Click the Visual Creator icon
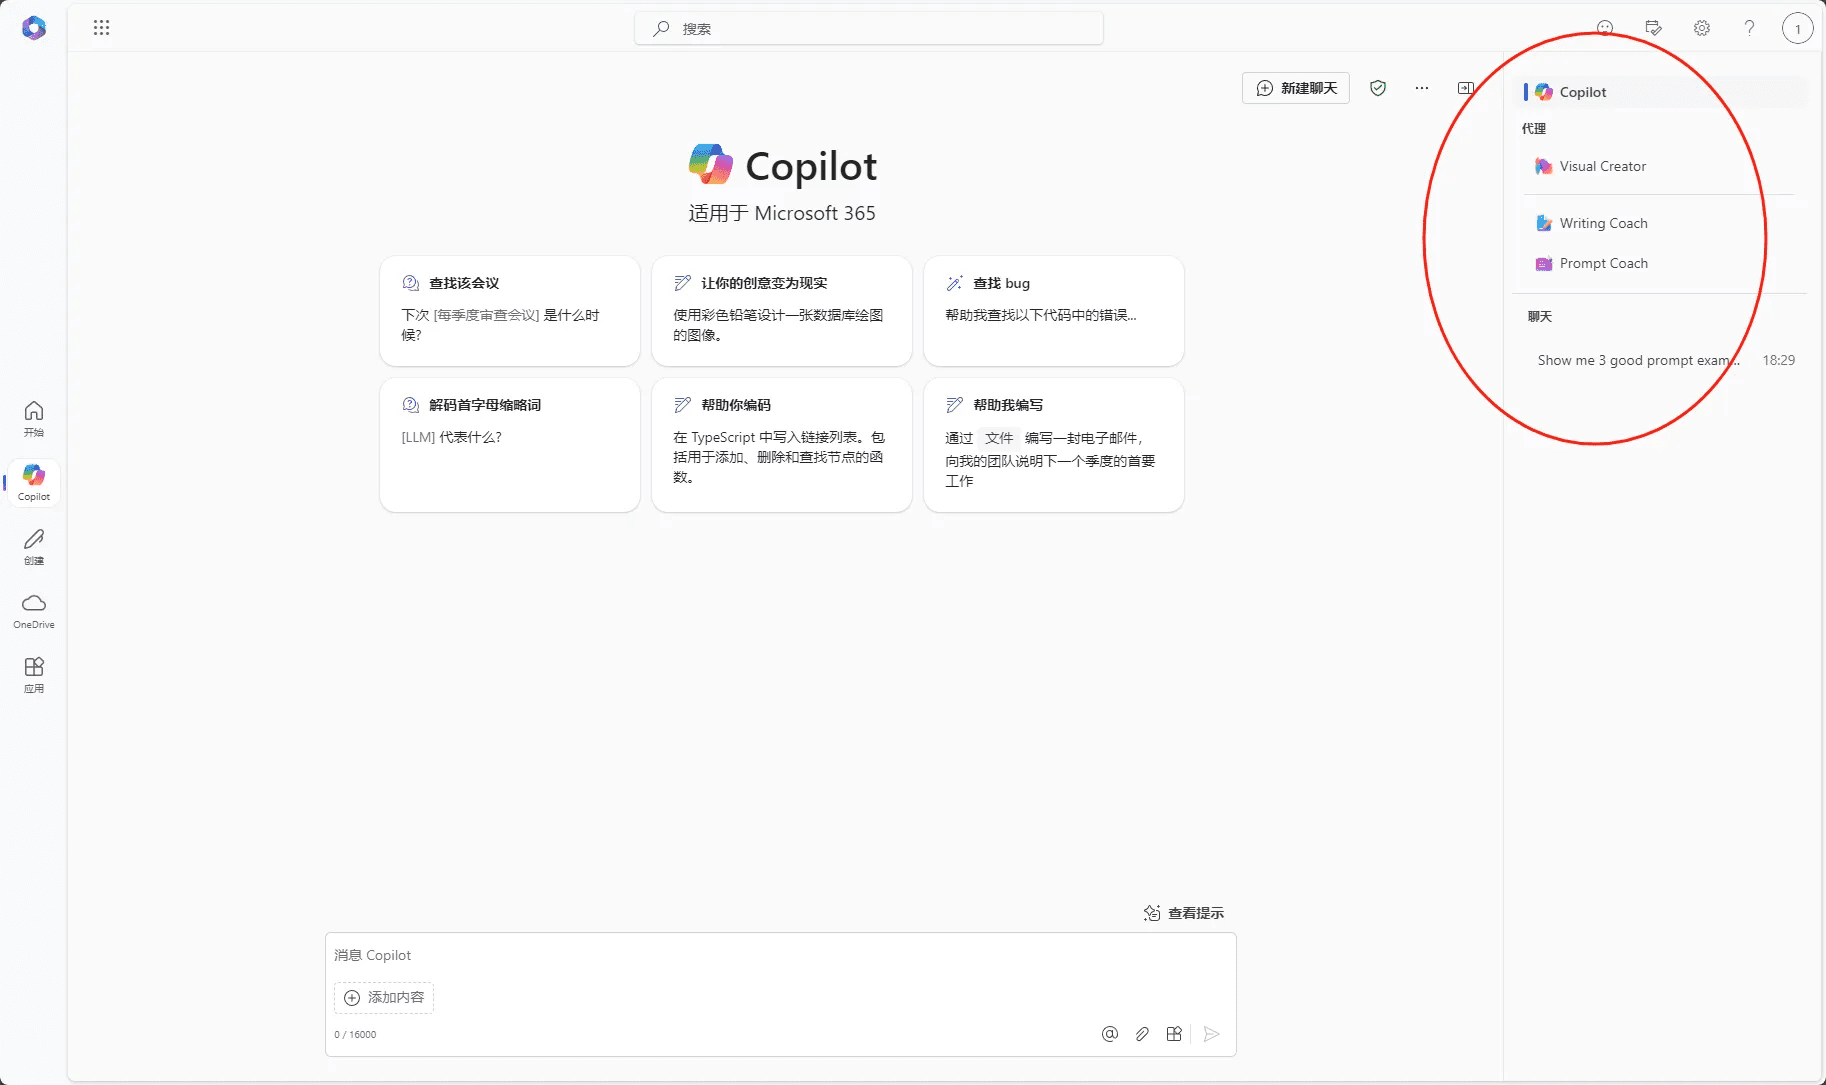1826x1085 pixels. (1544, 166)
